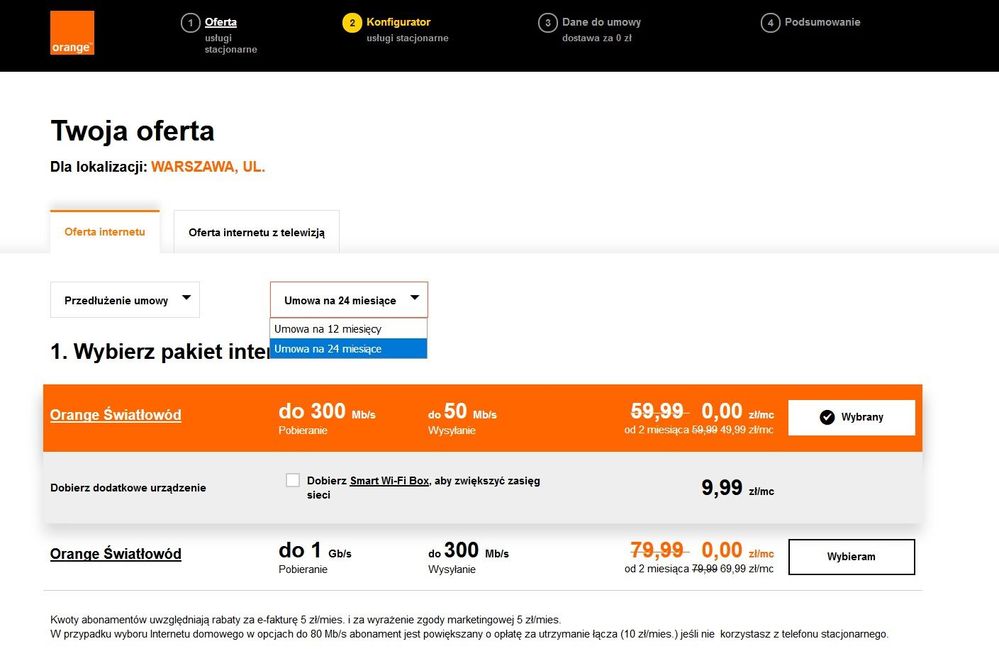The width and height of the screenshot is (999, 649).
Task: Click the checkmark icon on Wybrany
Action: pyautogui.click(x=827, y=418)
